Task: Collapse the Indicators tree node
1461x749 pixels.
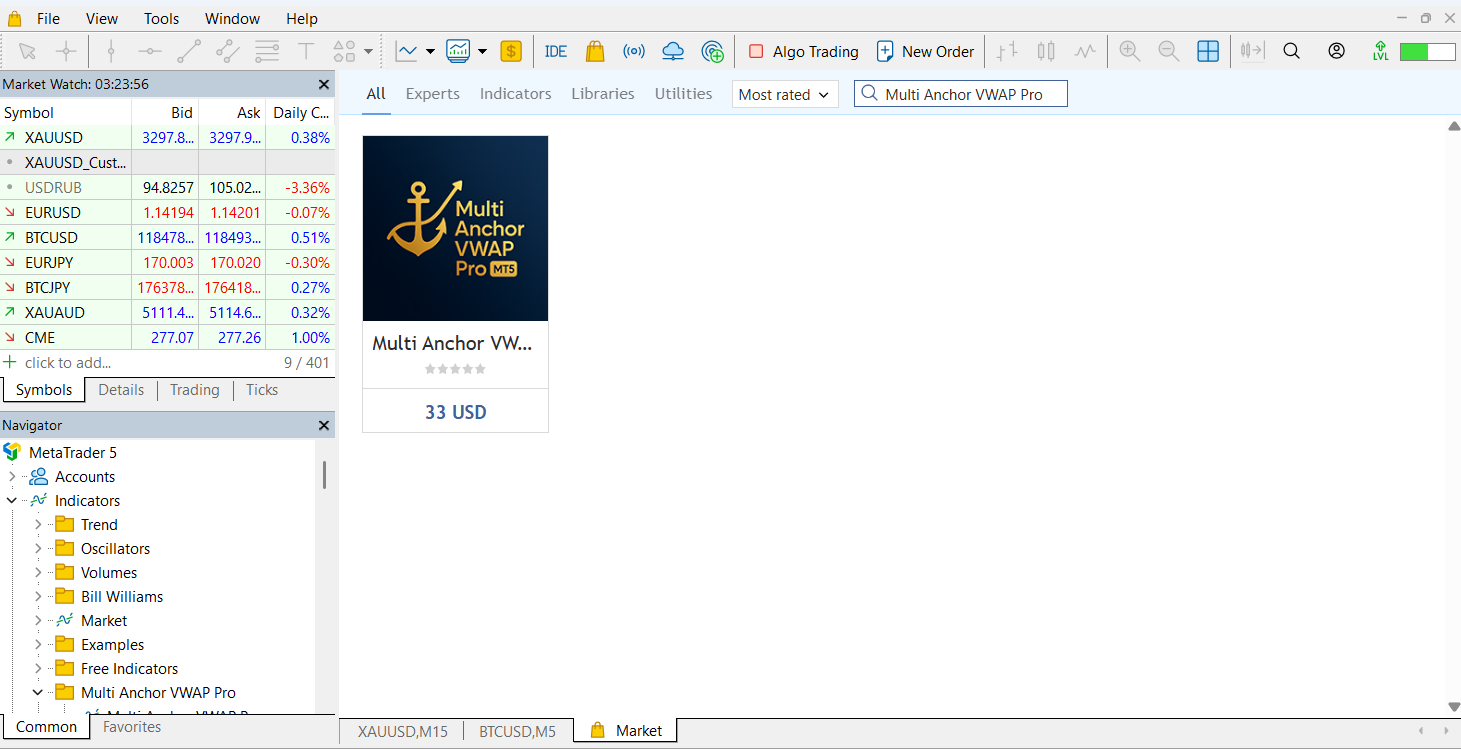Action: coord(12,501)
